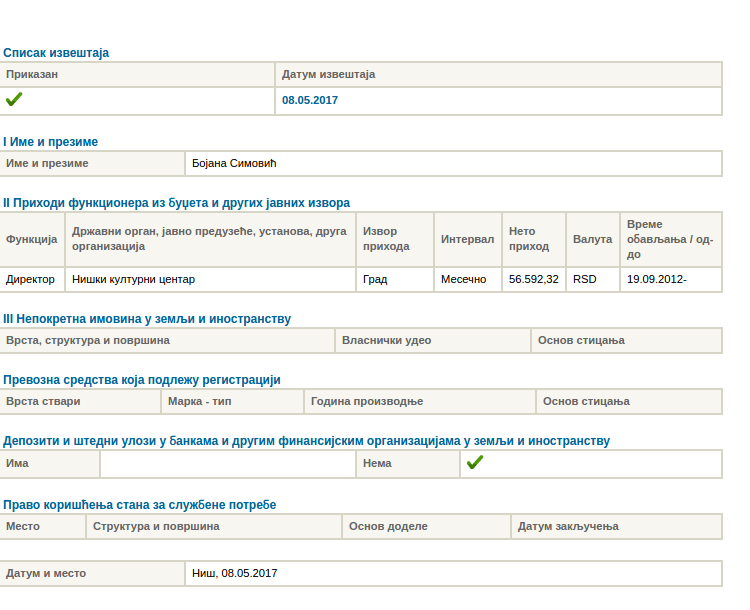750x610 pixels.
Task: Select the Ниш, 08.05.2017 field
Action: pos(235,574)
